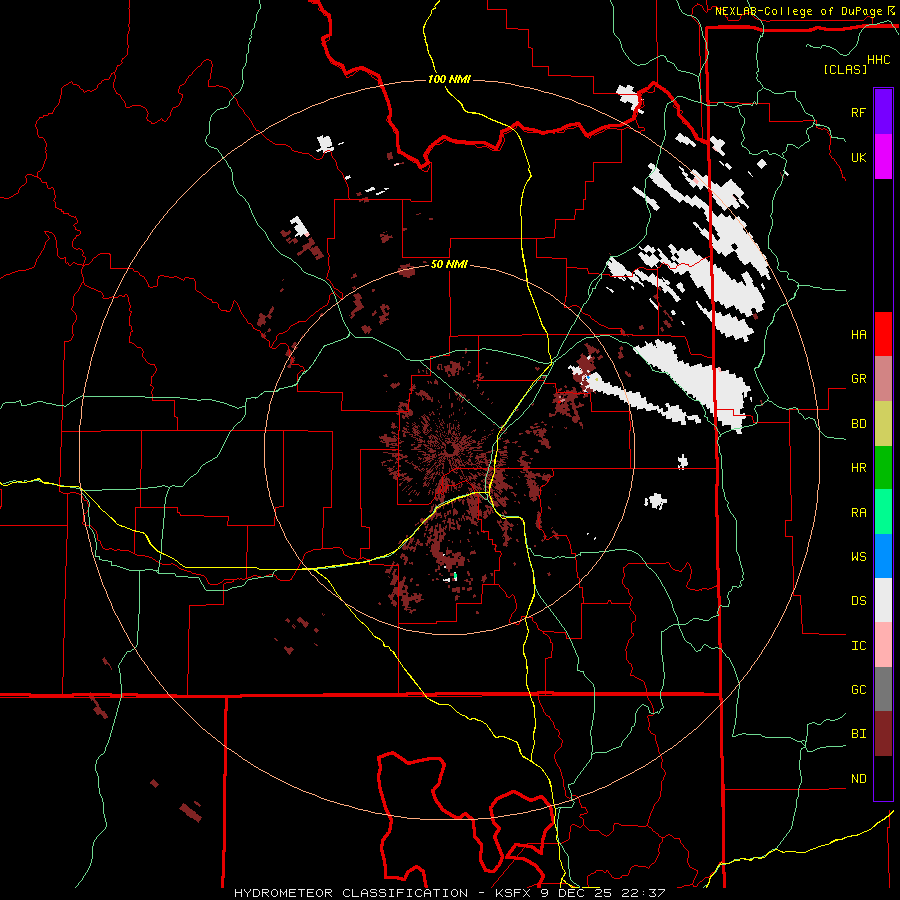Click the WS blue legend swatch
900x900 pixels.
pyautogui.click(x=883, y=556)
